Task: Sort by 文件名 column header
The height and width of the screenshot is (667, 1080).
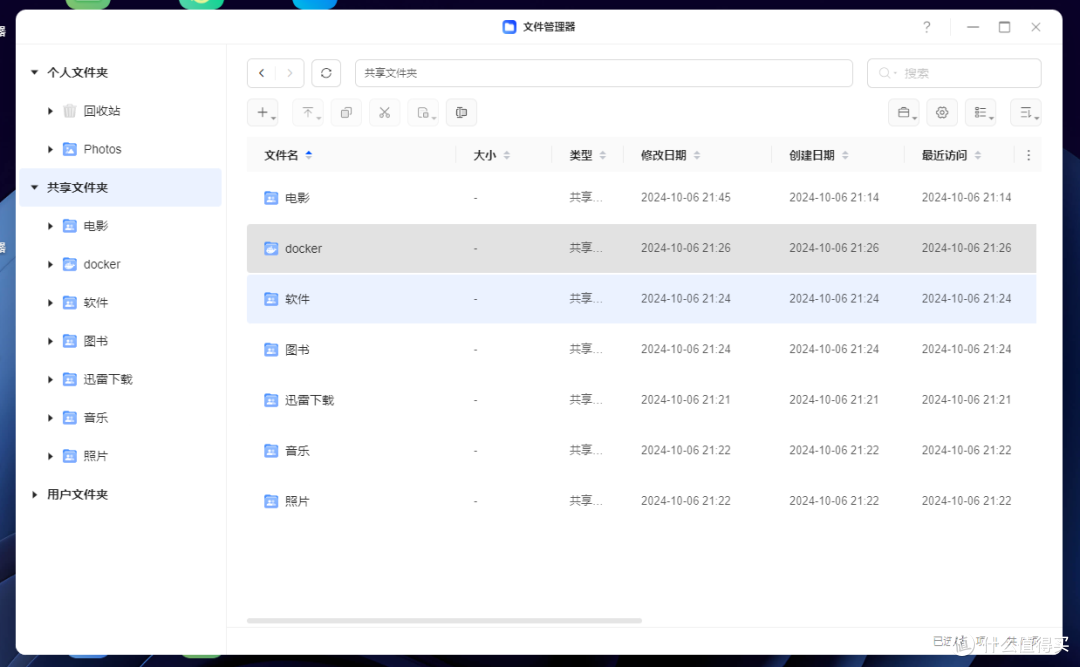Action: 288,155
